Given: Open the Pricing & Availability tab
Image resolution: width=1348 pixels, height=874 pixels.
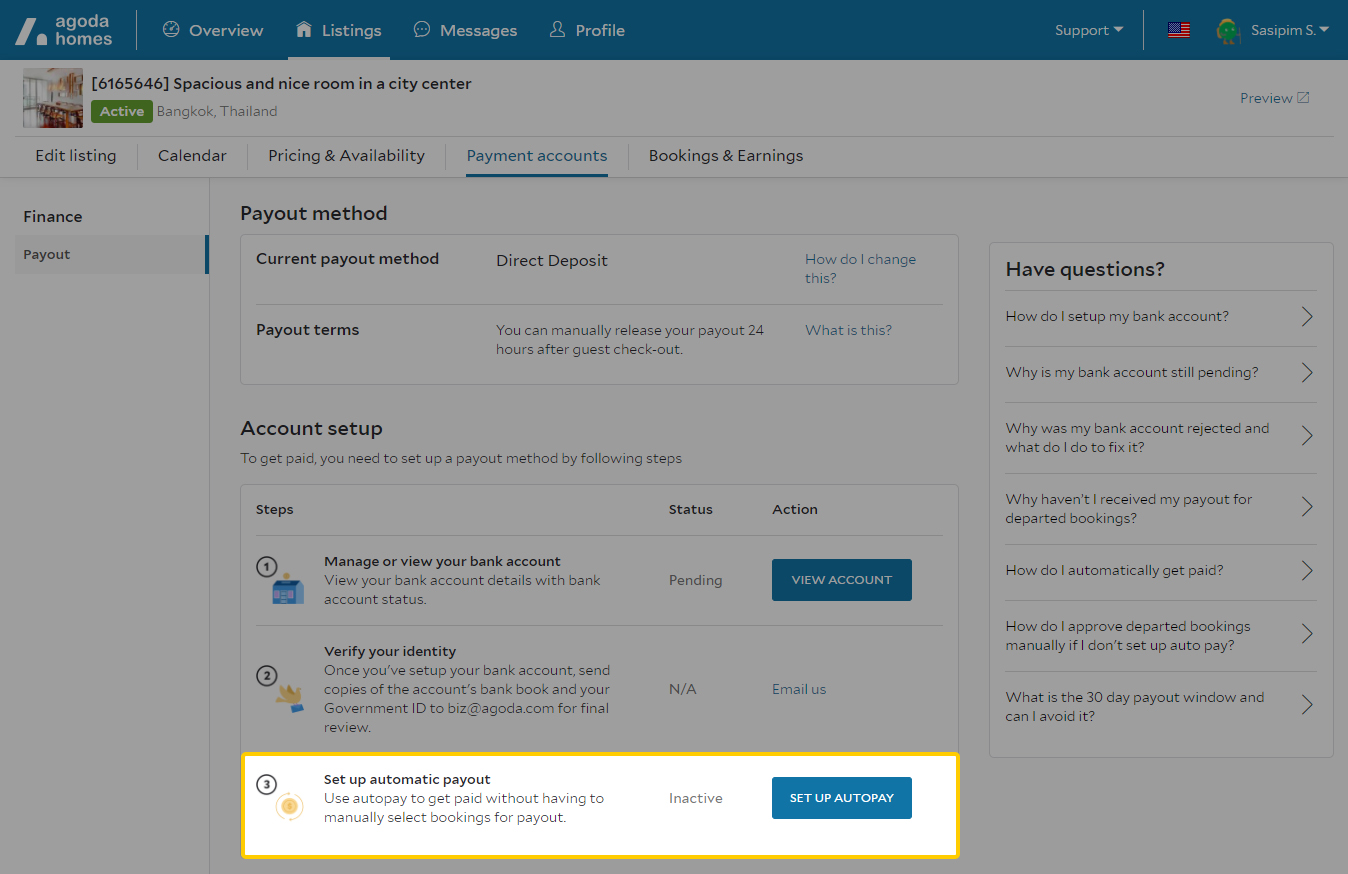Looking at the screenshot, I should tap(346, 156).
